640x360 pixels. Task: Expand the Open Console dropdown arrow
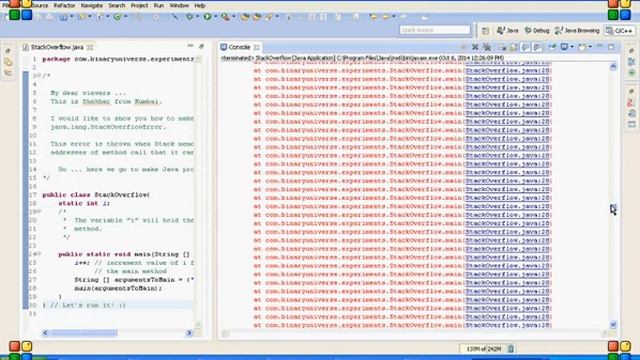tap(590, 47)
